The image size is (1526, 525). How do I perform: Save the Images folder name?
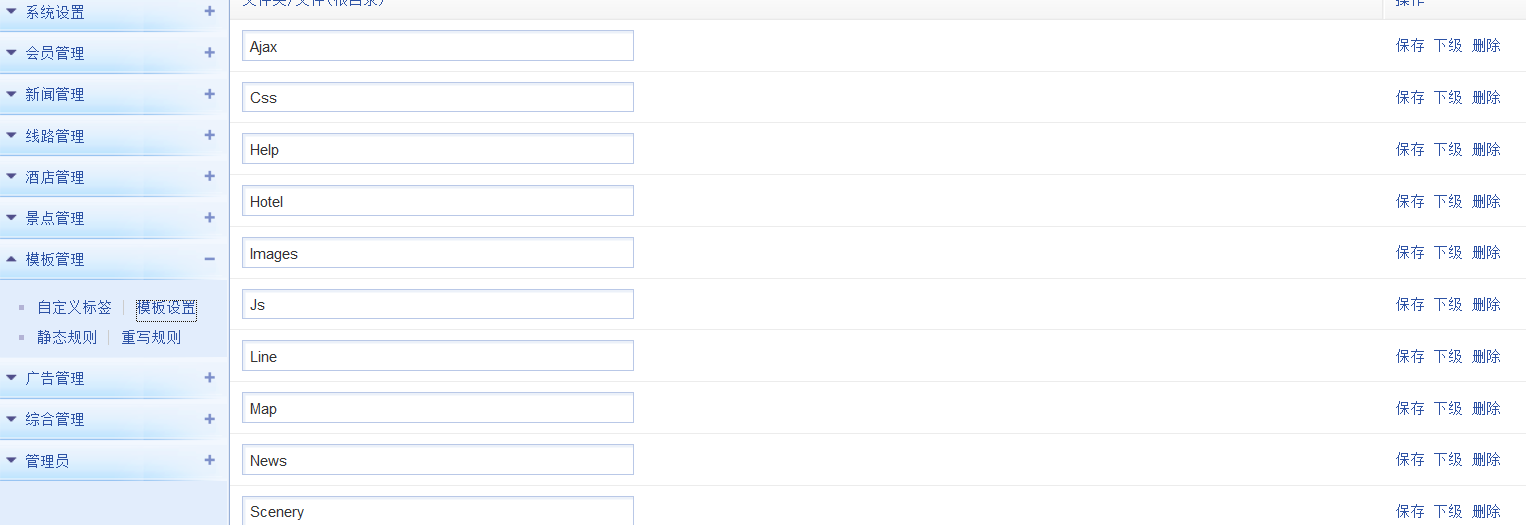pos(1410,253)
